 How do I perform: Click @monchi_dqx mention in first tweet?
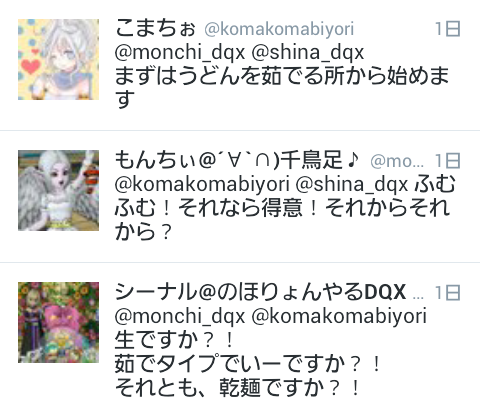180,53
